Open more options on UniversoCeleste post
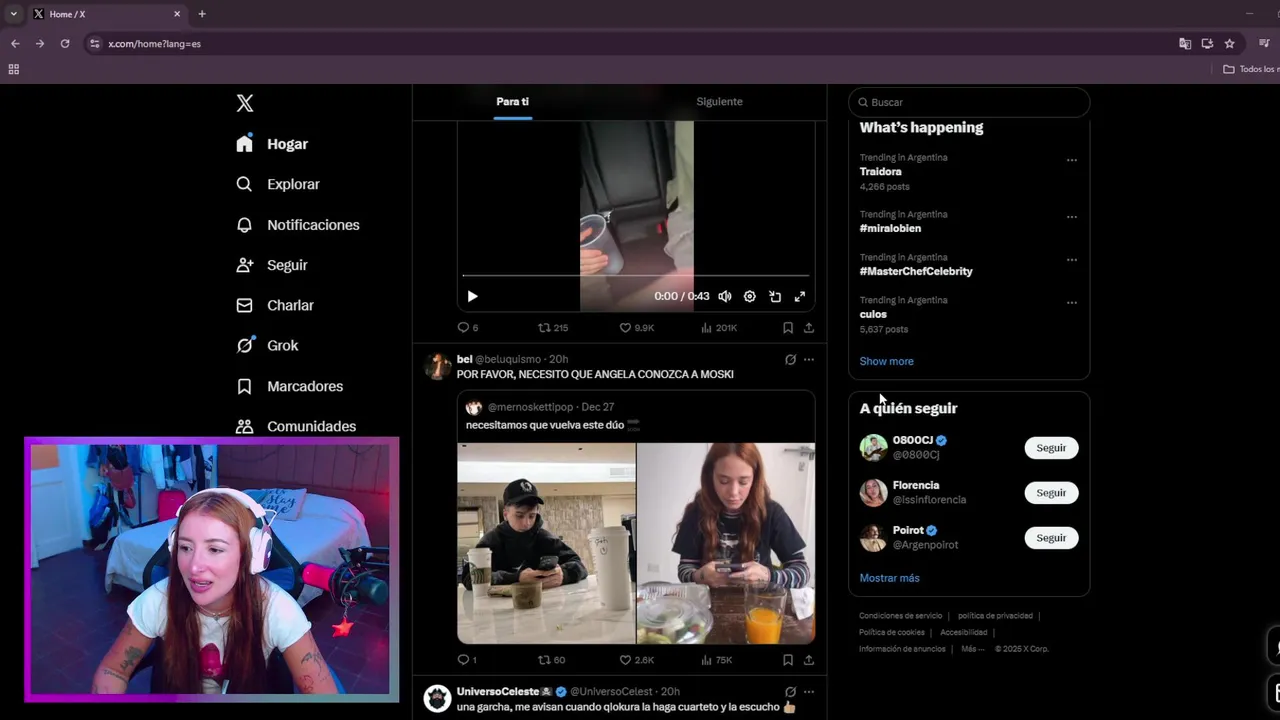Screen dimensions: 1280x720 coord(809,691)
